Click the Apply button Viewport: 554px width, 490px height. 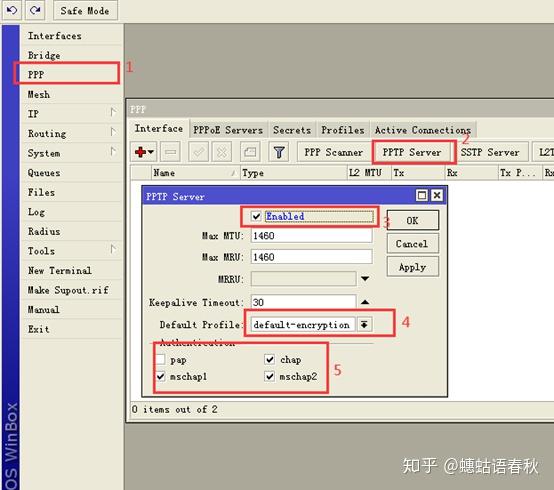coord(413,267)
